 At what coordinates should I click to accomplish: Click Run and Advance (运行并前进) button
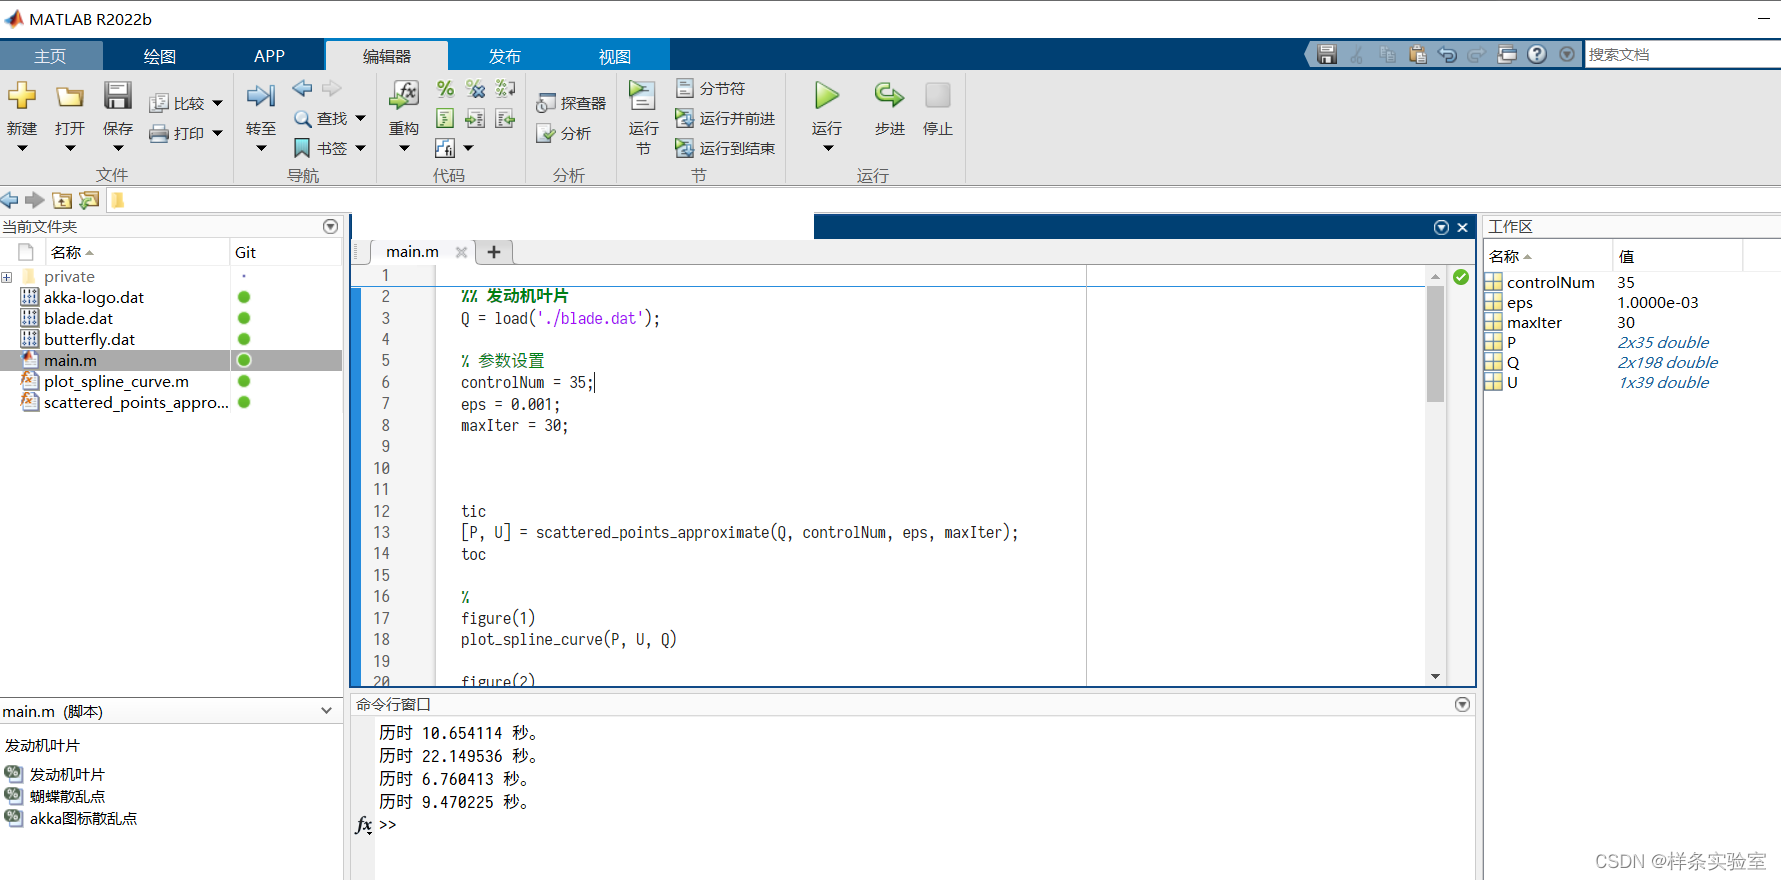(725, 118)
